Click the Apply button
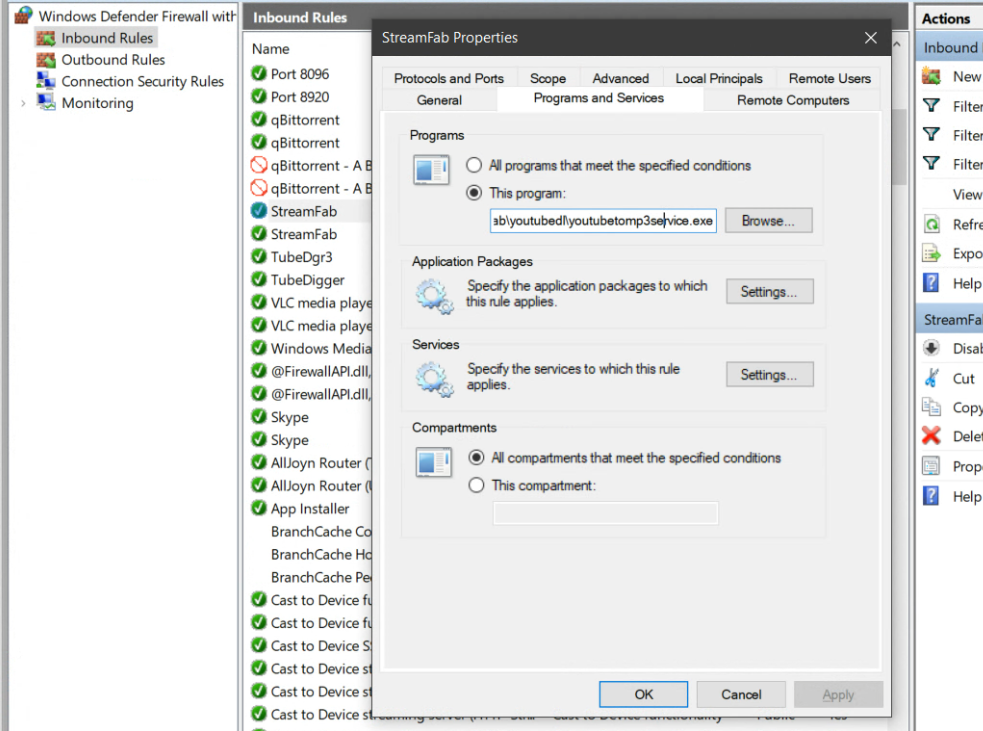The image size is (983, 731). (x=838, y=694)
